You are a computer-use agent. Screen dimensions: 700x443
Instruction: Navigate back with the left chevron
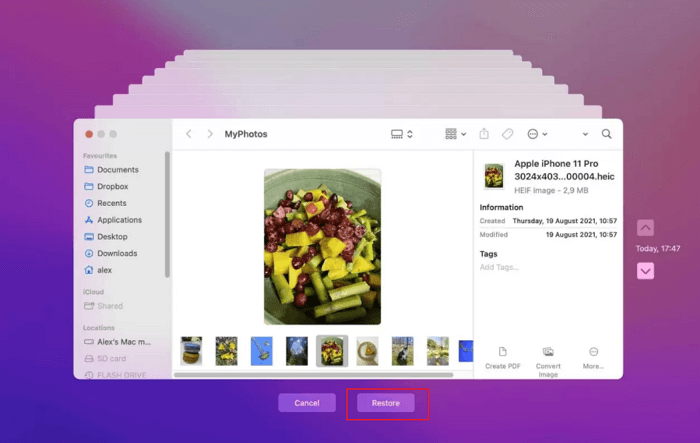[x=189, y=134]
